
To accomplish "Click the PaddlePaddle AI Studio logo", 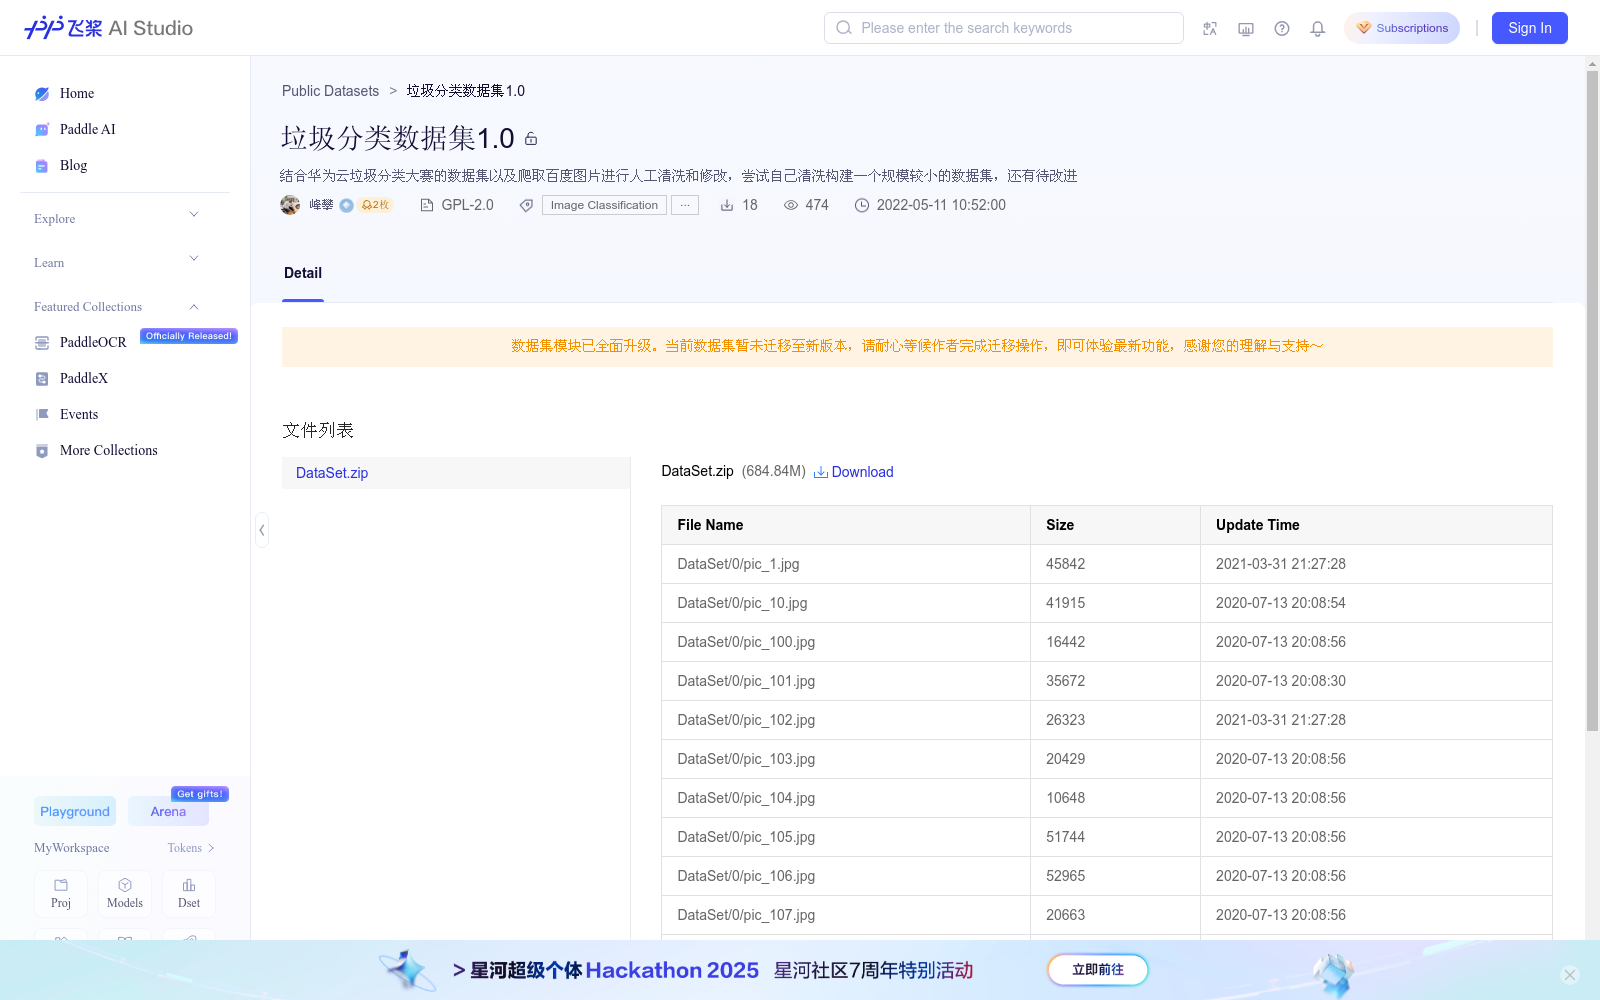I will coord(108,28).
